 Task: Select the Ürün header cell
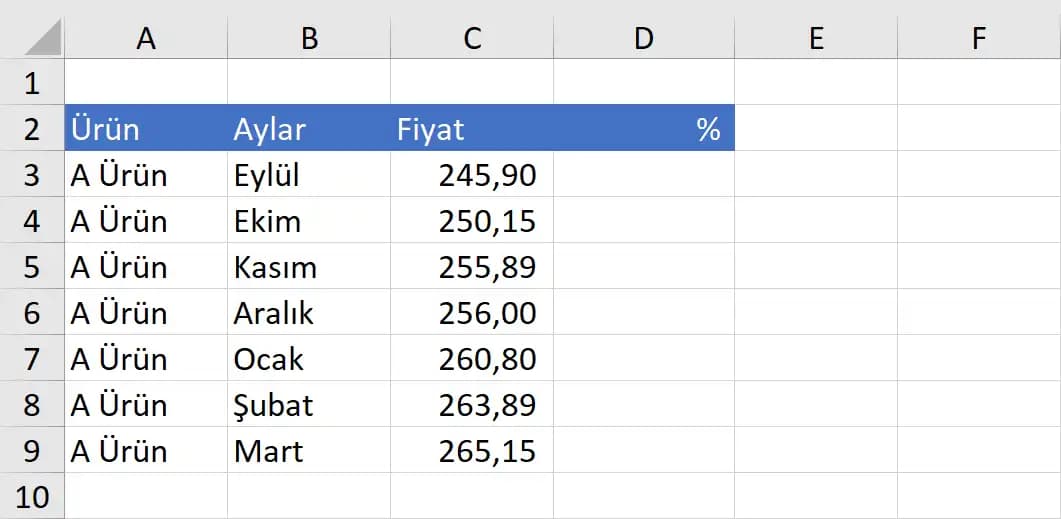coord(146,129)
